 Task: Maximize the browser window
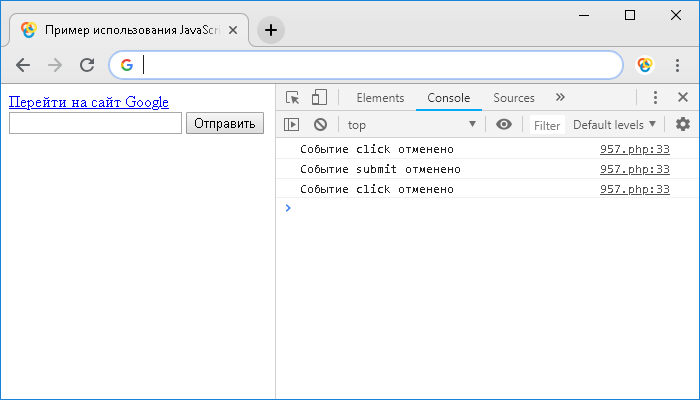point(630,15)
